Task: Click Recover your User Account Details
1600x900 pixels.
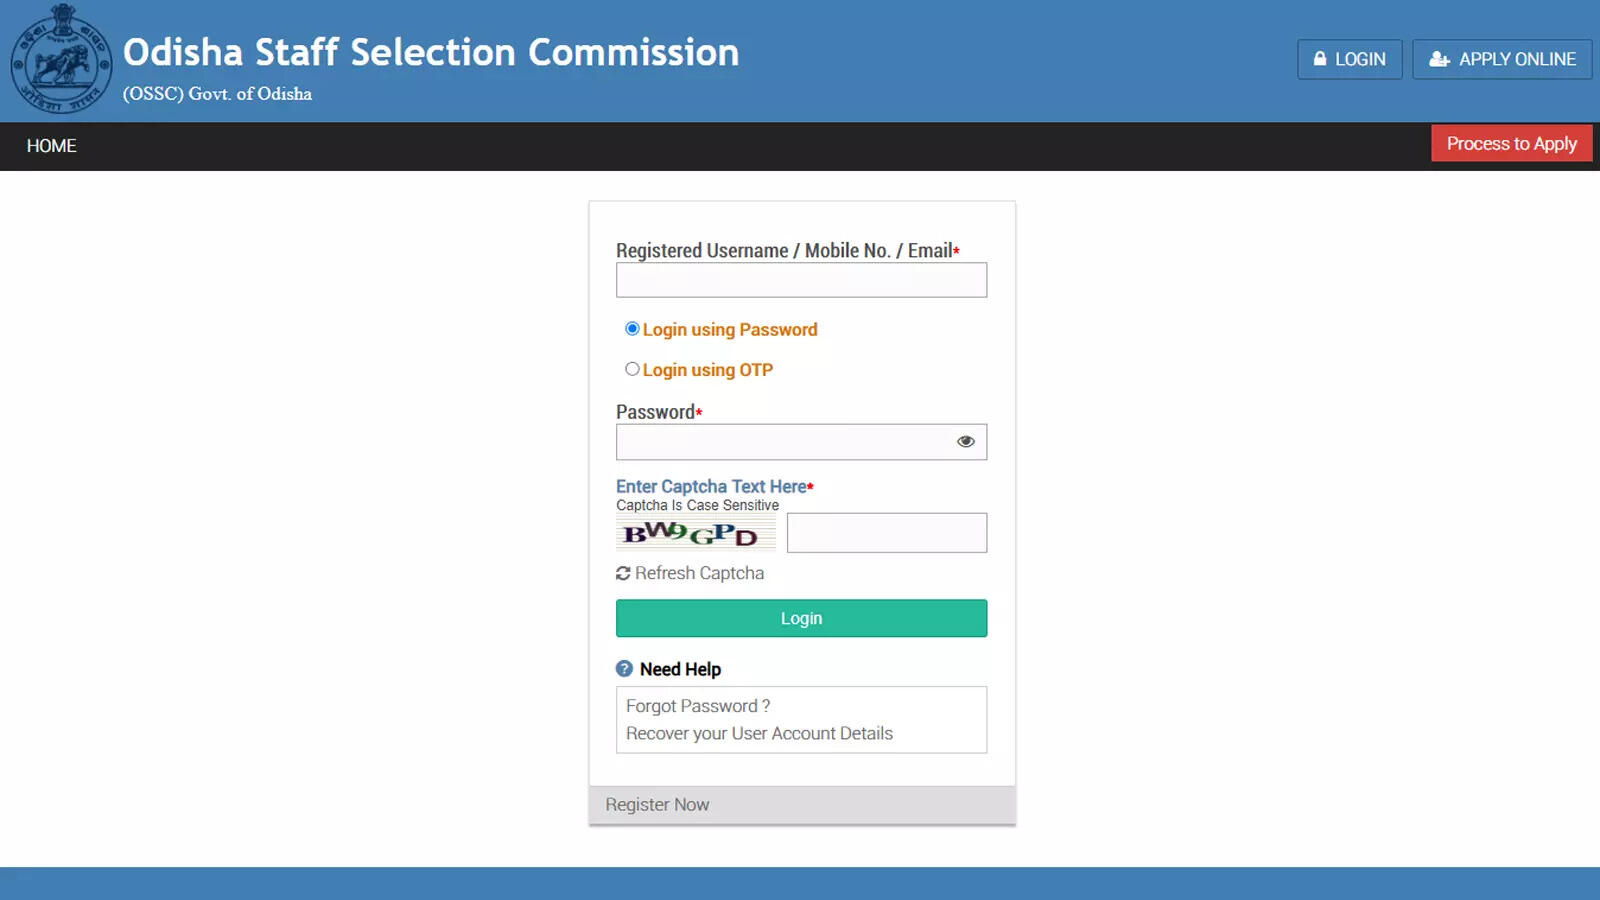Action: 759,733
